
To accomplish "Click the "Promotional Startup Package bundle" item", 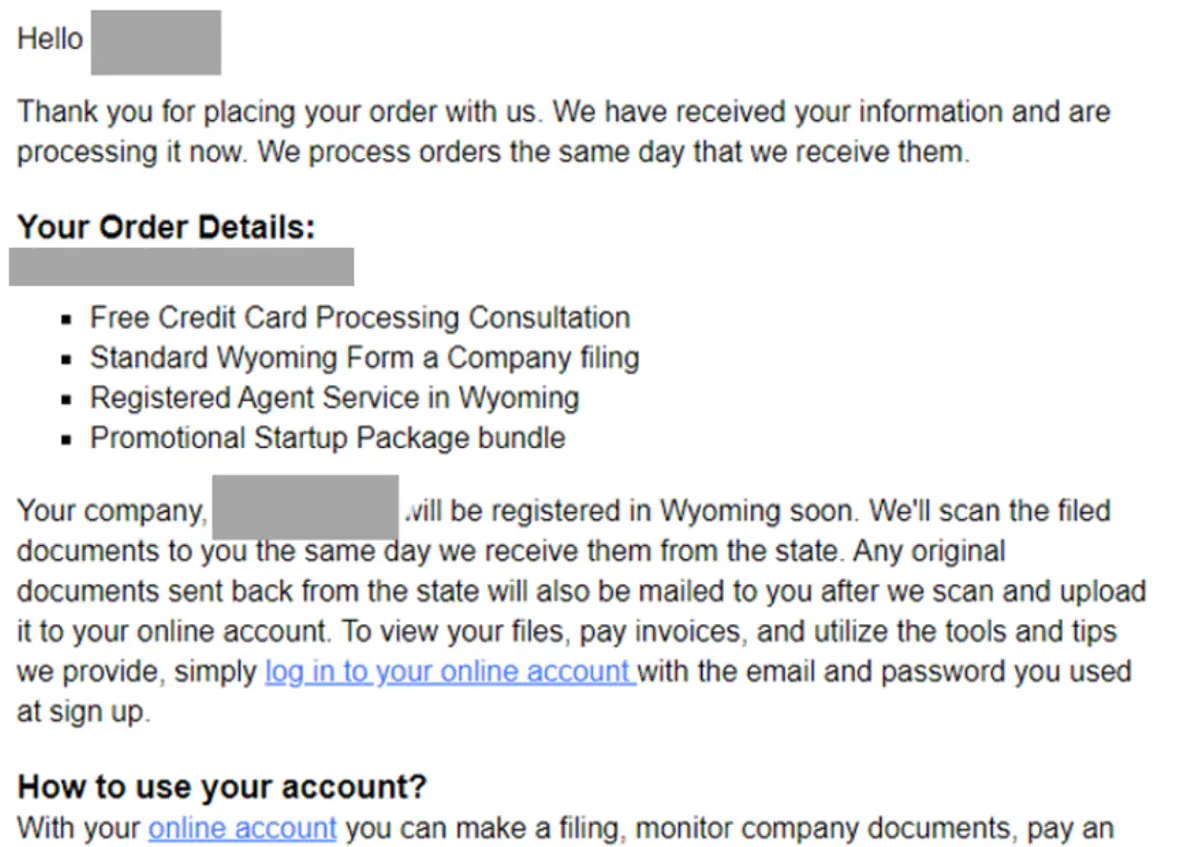I will [327, 438].
